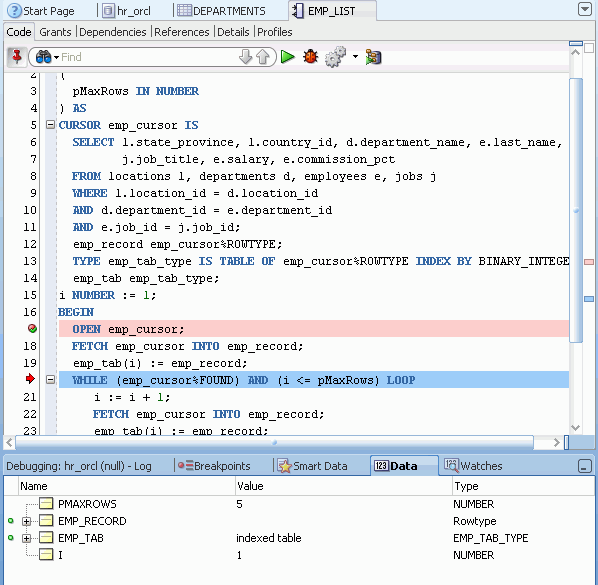Click the Type column header
Viewport: 598px width, 585px height.
click(523, 486)
